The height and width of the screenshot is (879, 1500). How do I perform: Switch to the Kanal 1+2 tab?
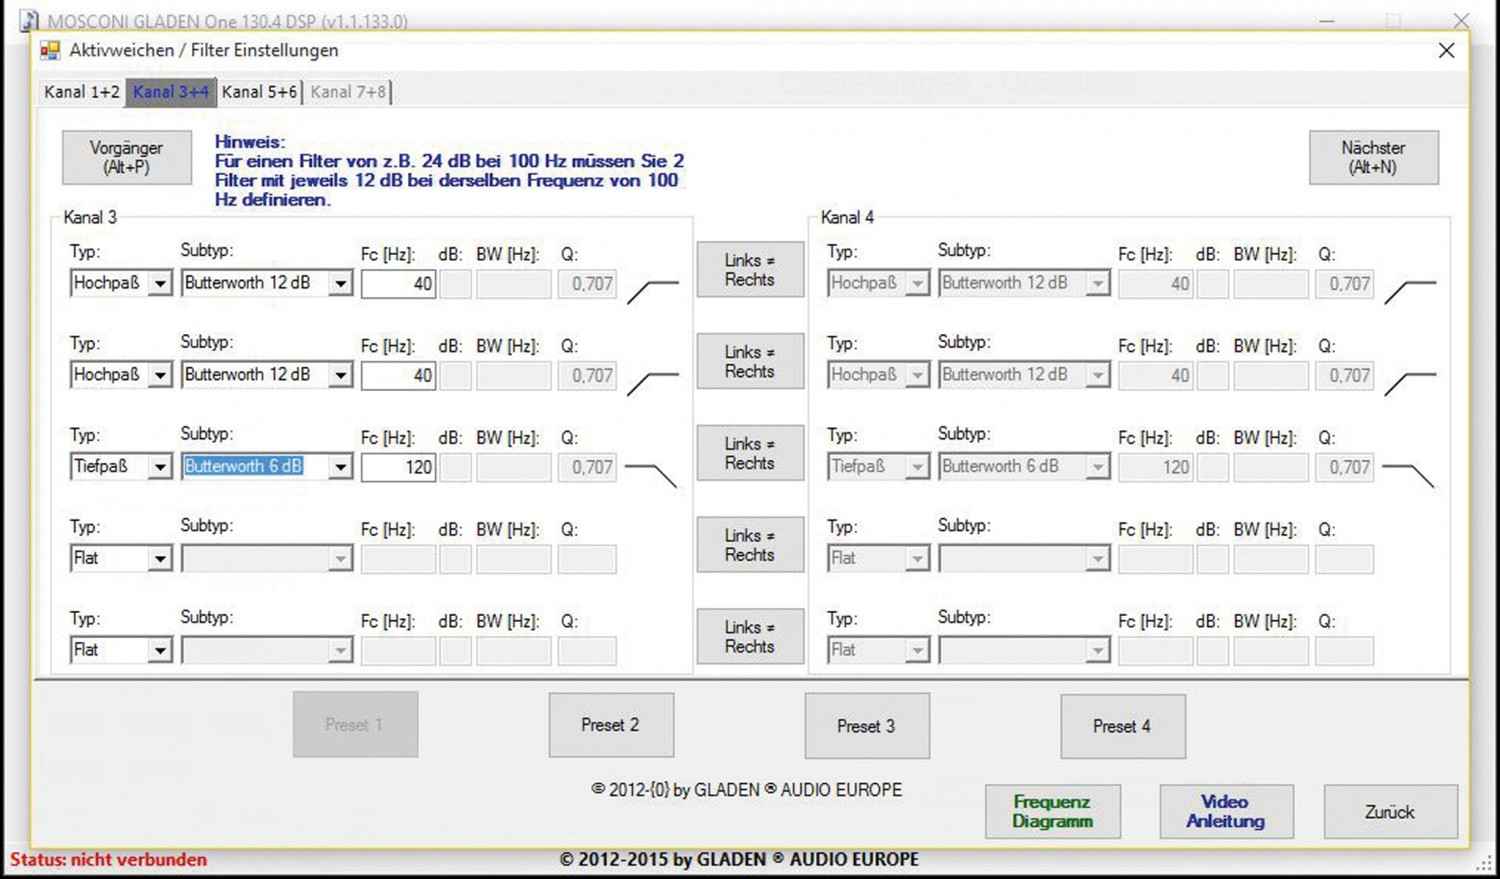(x=82, y=92)
